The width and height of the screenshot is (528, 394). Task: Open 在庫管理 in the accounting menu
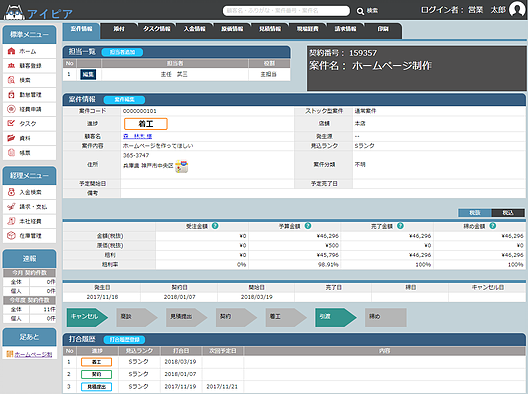(x=29, y=236)
